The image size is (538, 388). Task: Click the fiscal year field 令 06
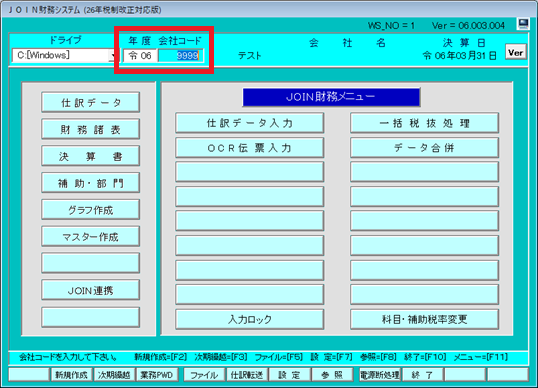[140, 56]
